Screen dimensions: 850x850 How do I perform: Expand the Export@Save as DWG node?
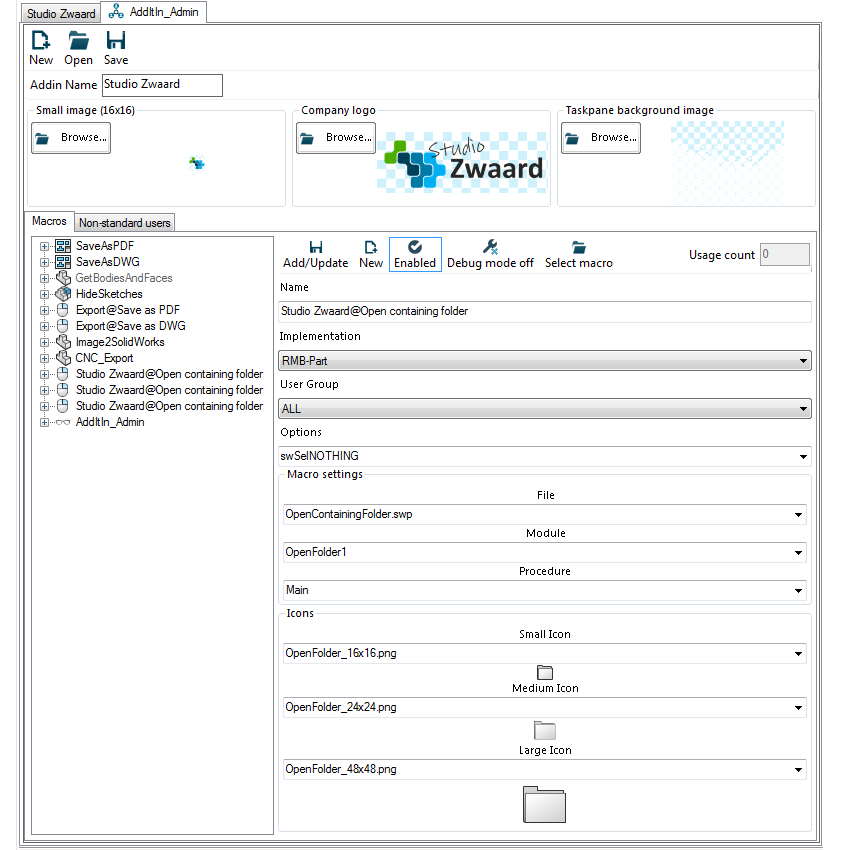pyautogui.click(x=44, y=326)
